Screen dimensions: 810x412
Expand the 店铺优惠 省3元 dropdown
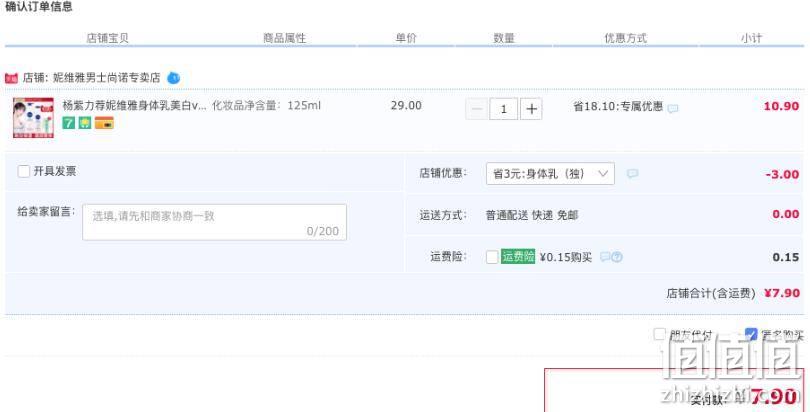point(550,173)
